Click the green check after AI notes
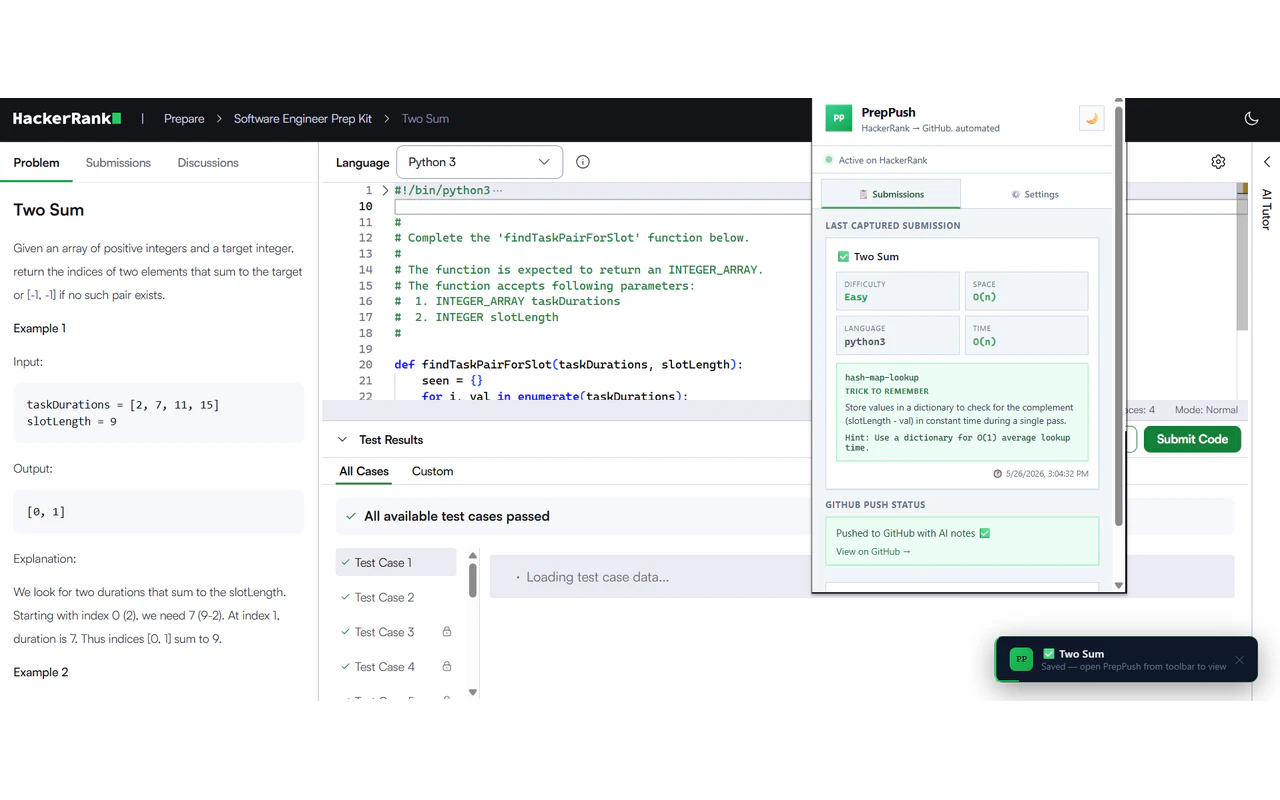 (x=984, y=533)
